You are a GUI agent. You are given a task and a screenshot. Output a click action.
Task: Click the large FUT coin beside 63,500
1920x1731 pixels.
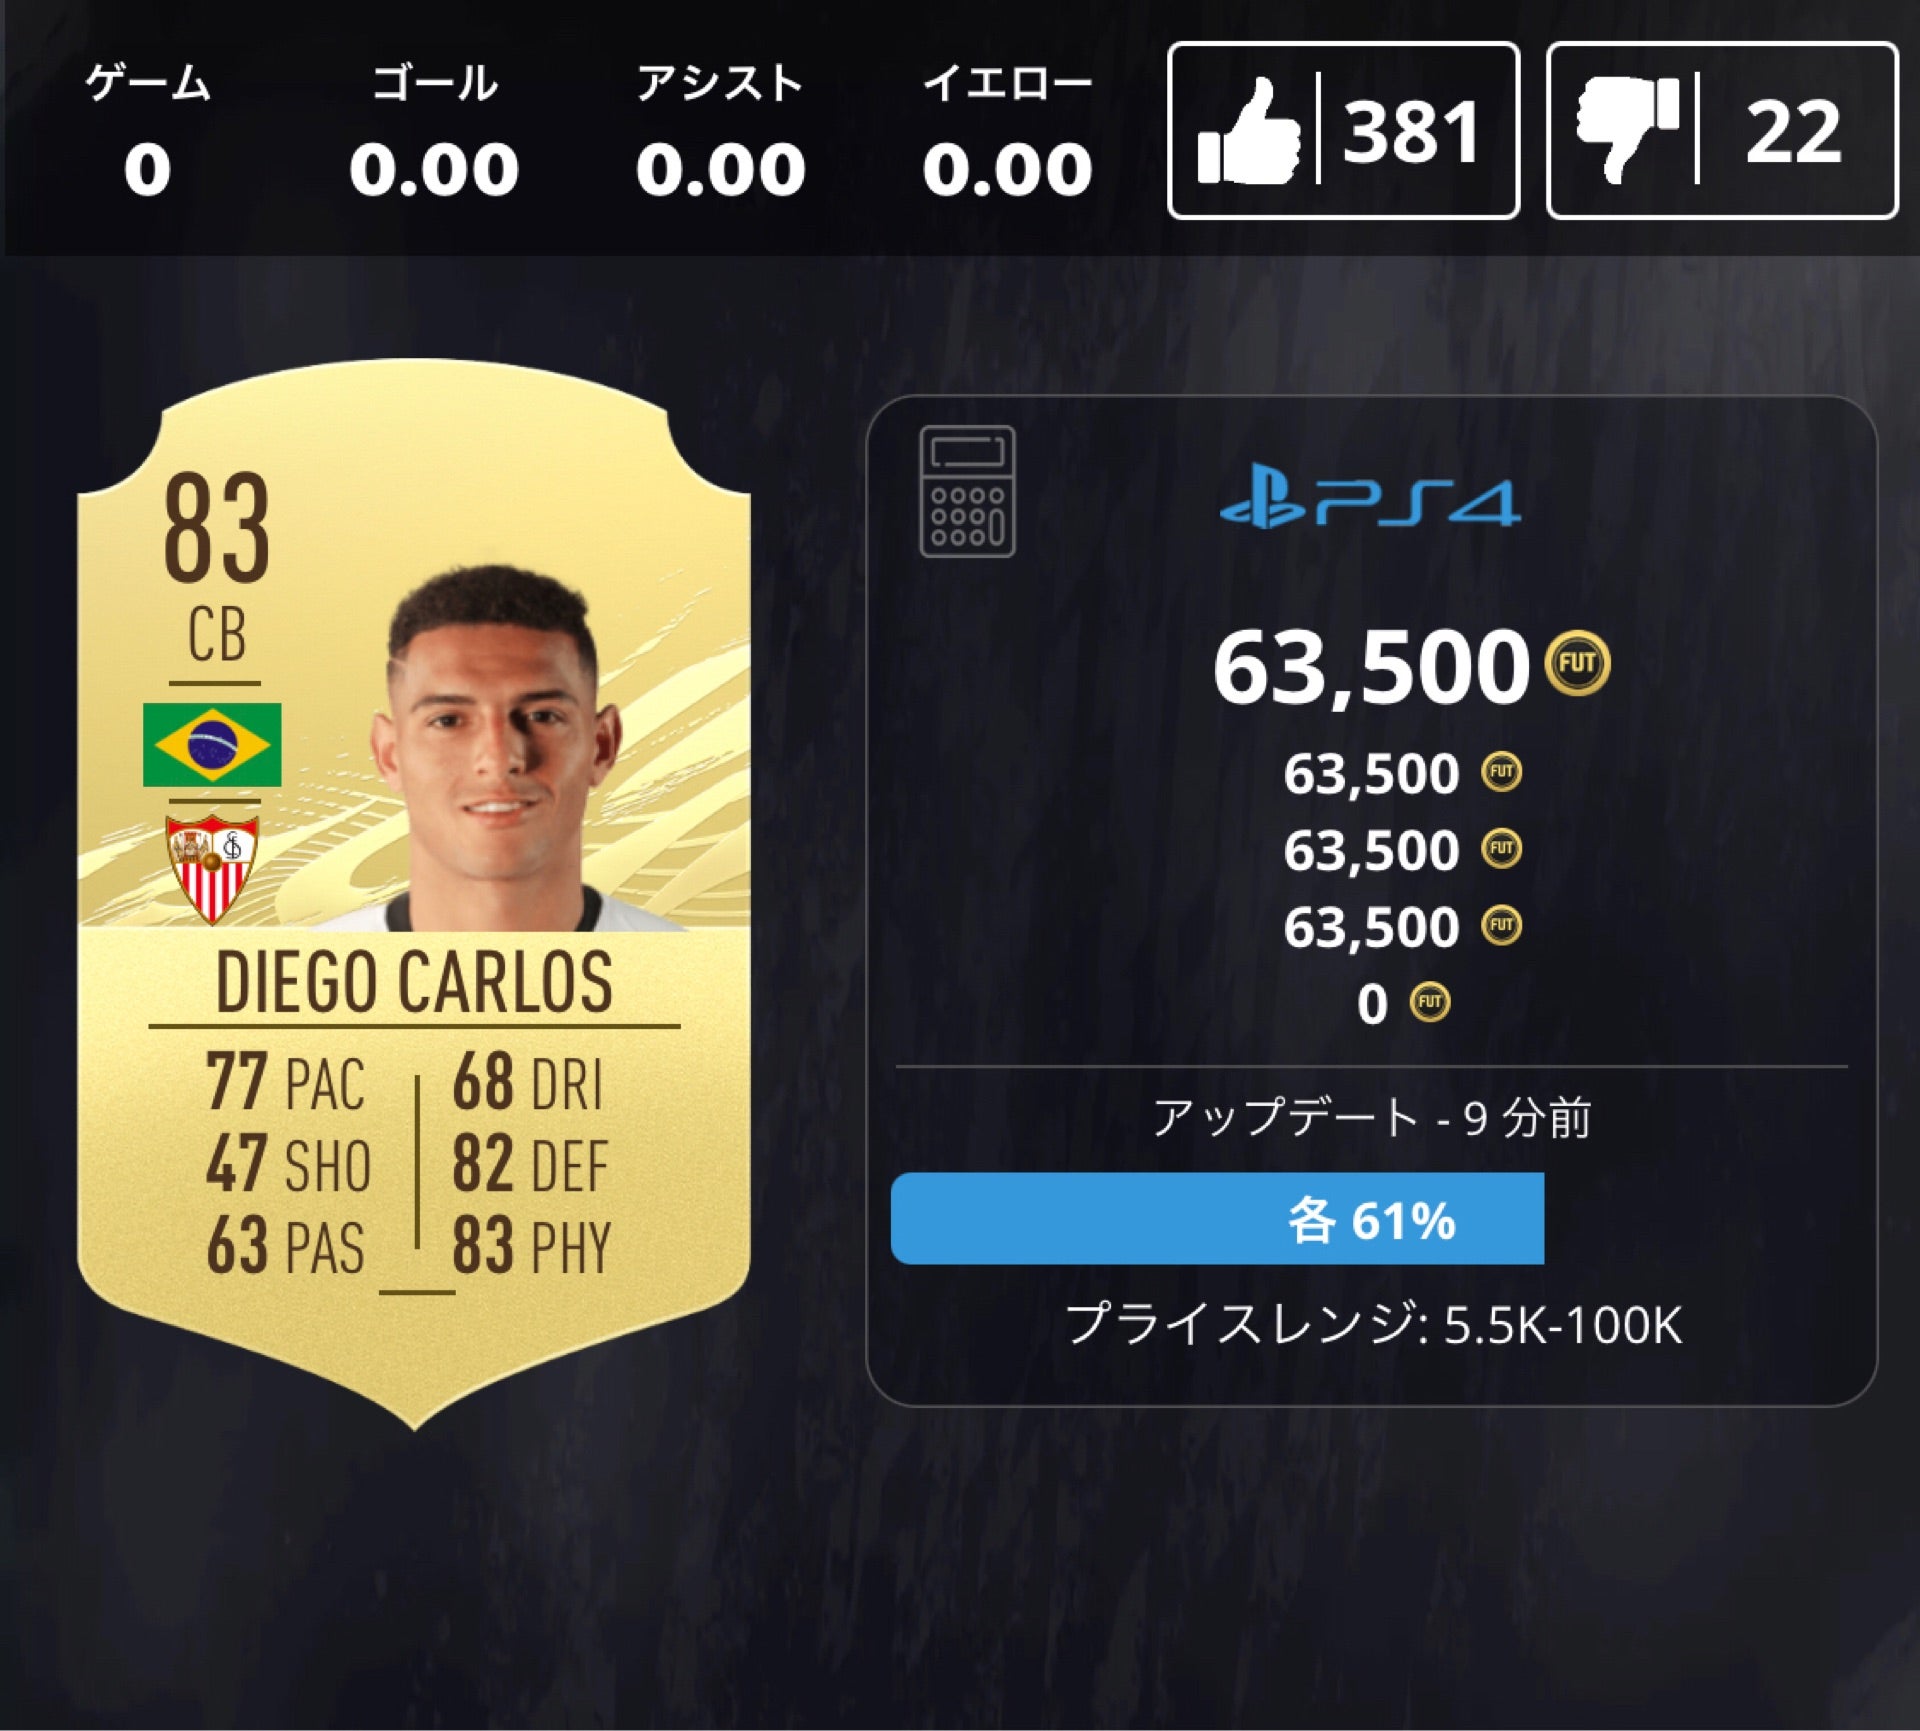pyautogui.click(x=1578, y=663)
